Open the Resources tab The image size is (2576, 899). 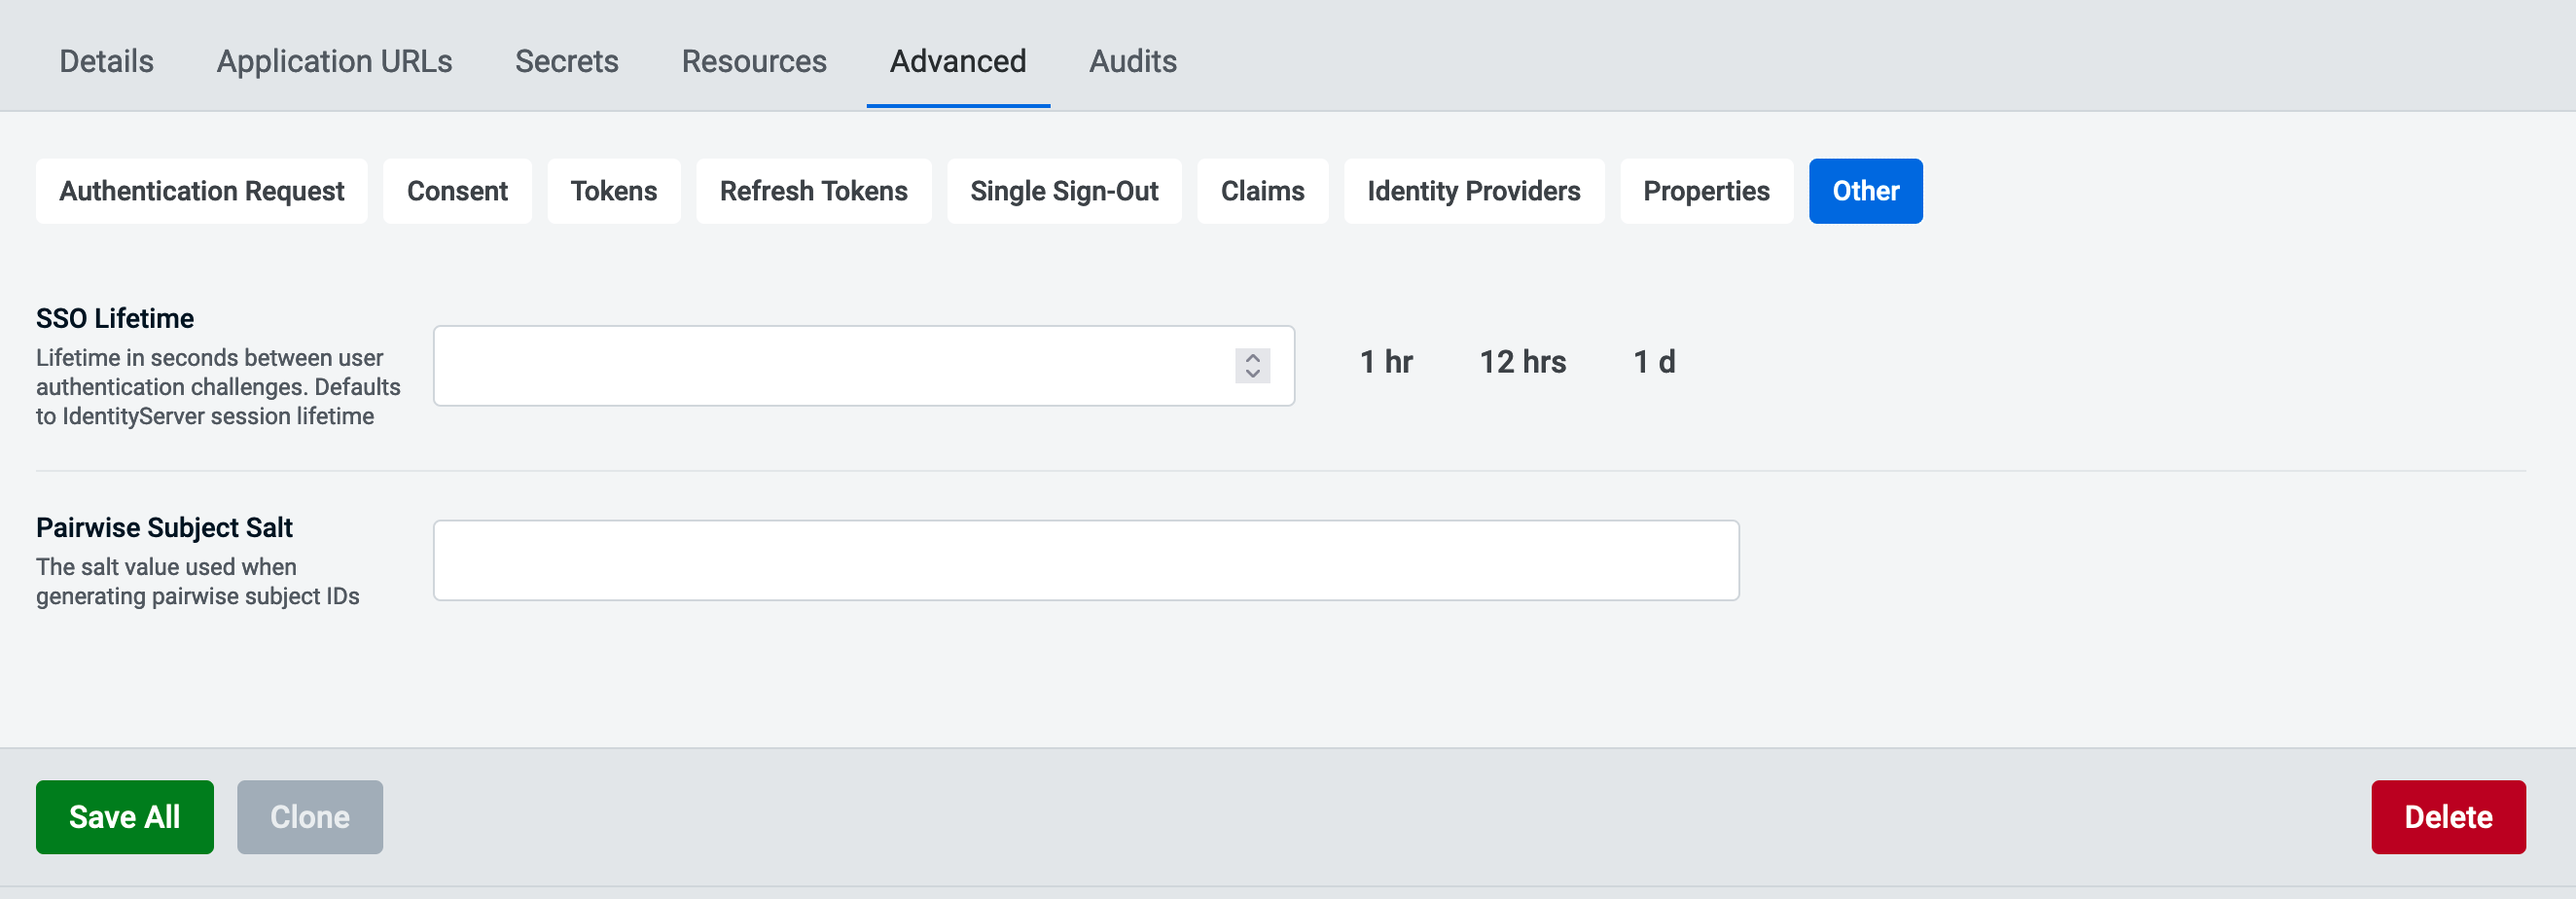753,61
